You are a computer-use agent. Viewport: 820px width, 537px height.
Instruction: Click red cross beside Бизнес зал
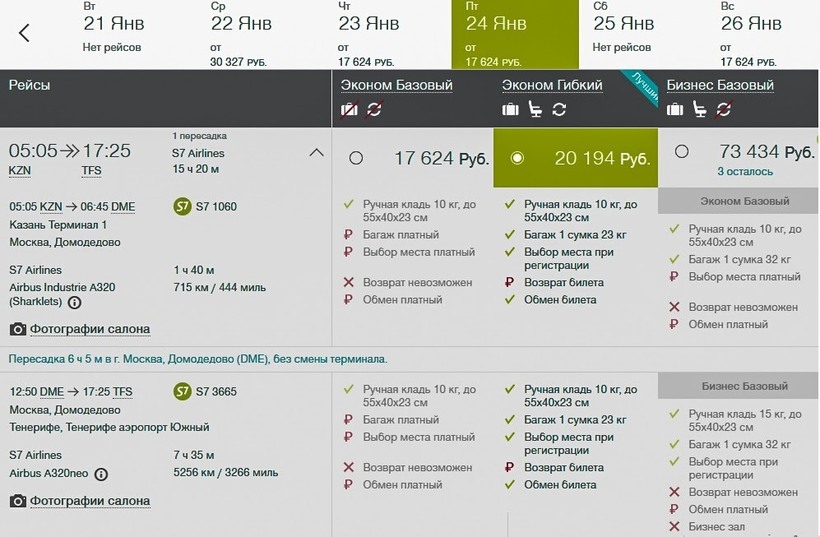(674, 527)
